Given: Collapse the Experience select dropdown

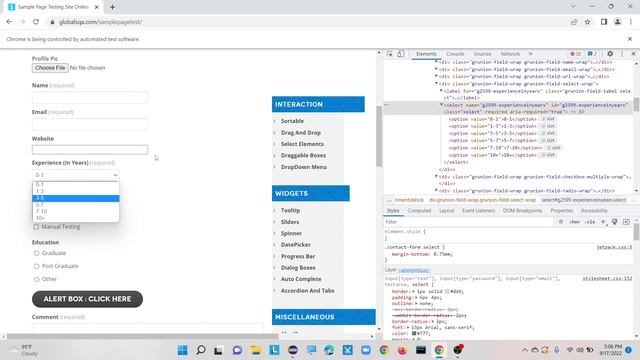Looking at the screenshot, I should (x=76, y=175).
